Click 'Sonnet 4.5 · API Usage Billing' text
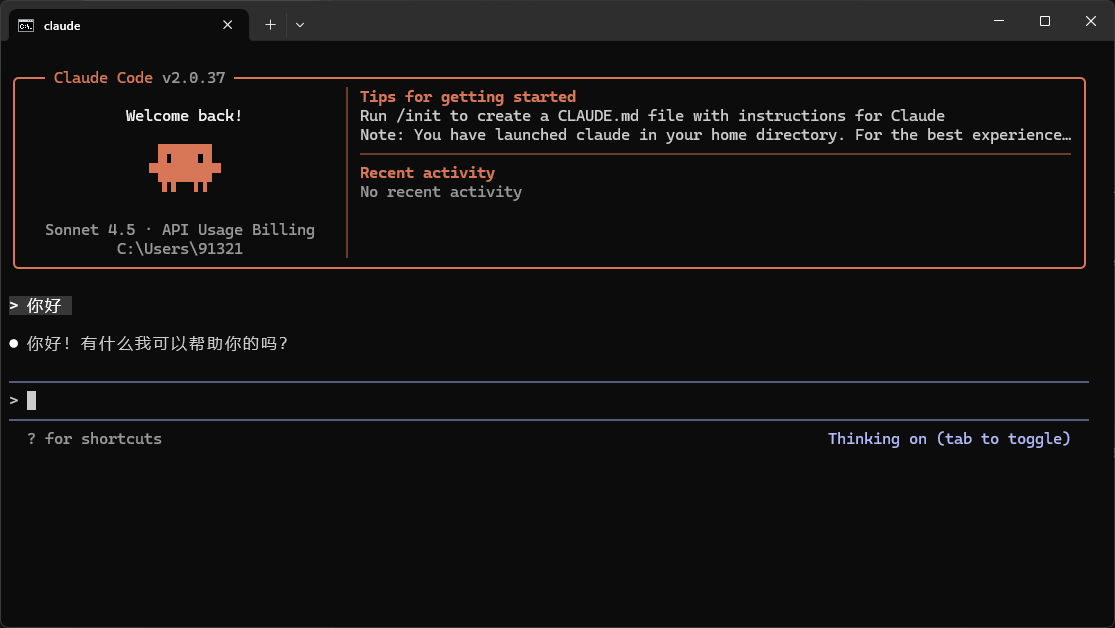 [180, 230]
